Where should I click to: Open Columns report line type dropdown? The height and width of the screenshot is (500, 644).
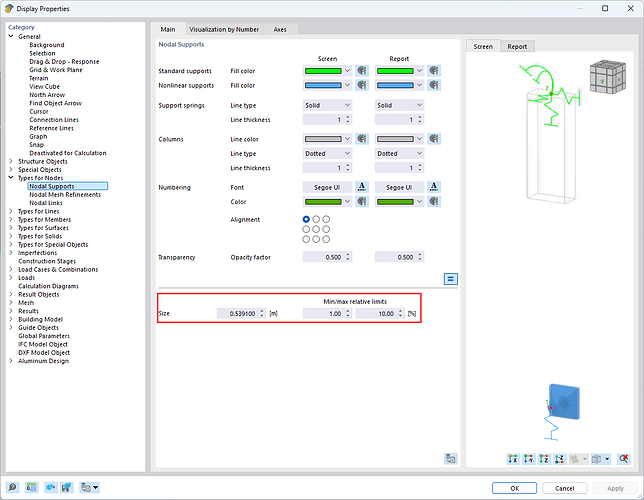401,153
